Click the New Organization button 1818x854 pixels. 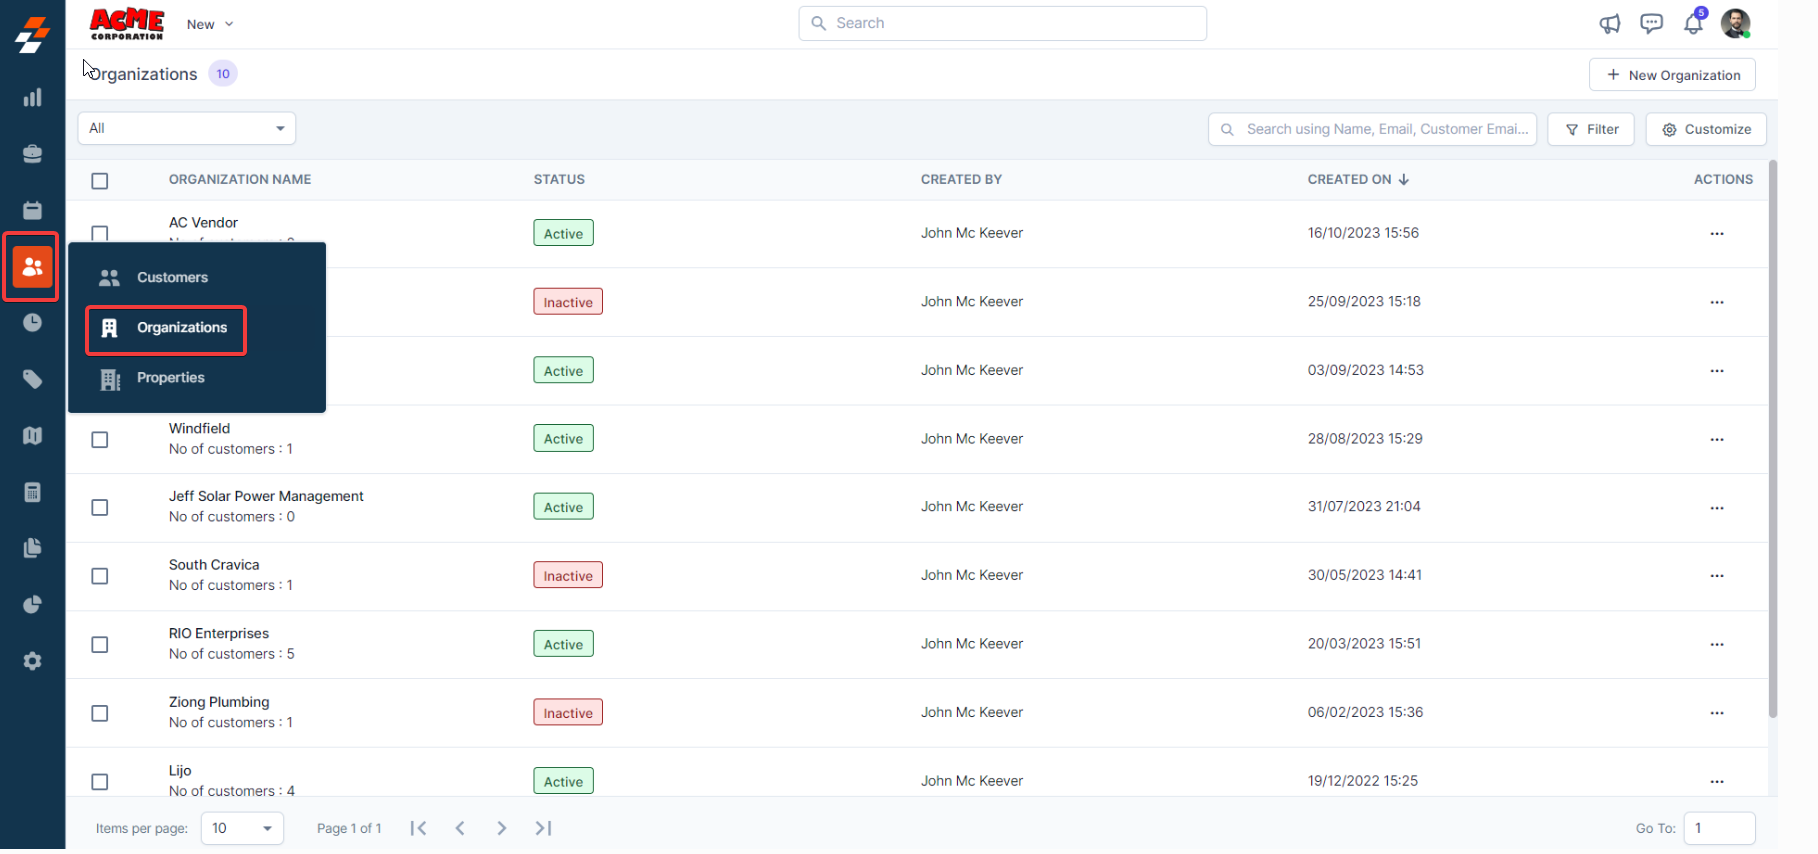click(x=1672, y=75)
